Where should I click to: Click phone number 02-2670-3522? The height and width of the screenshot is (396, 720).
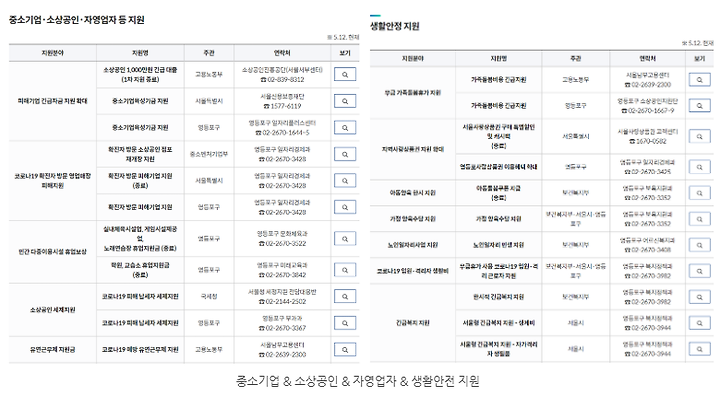coord(282,243)
